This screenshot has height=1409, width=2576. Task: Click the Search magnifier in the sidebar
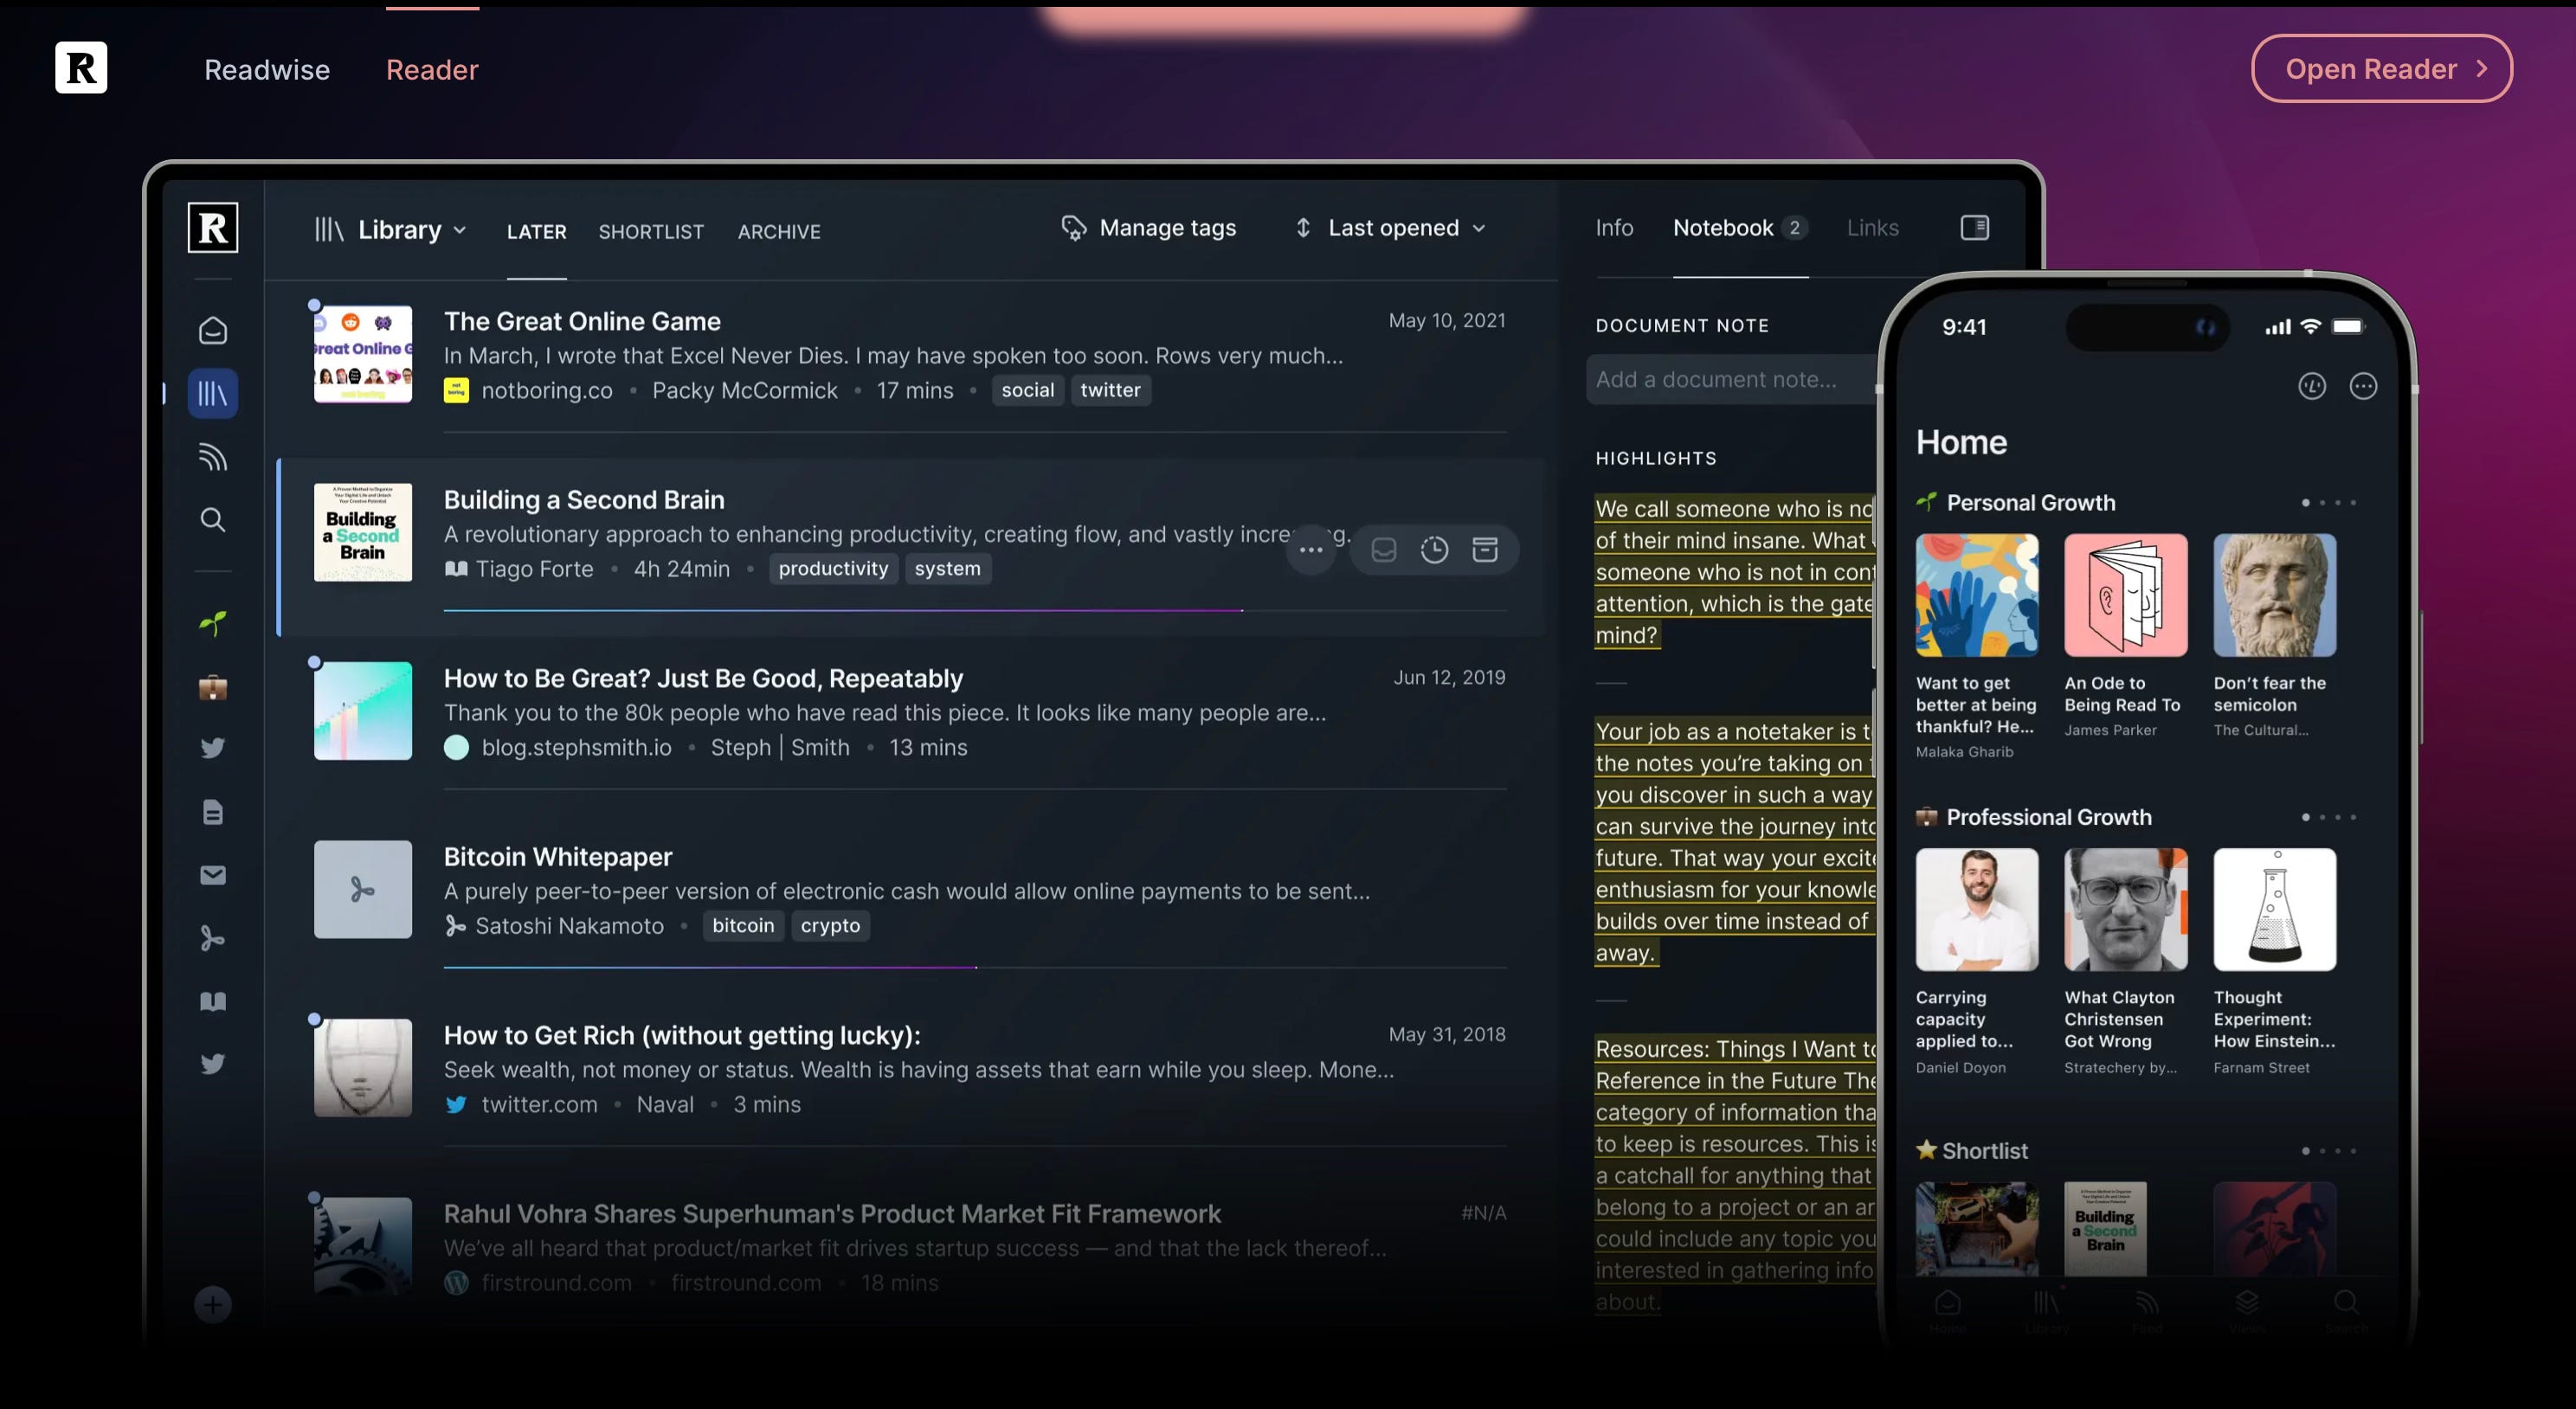[213, 520]
